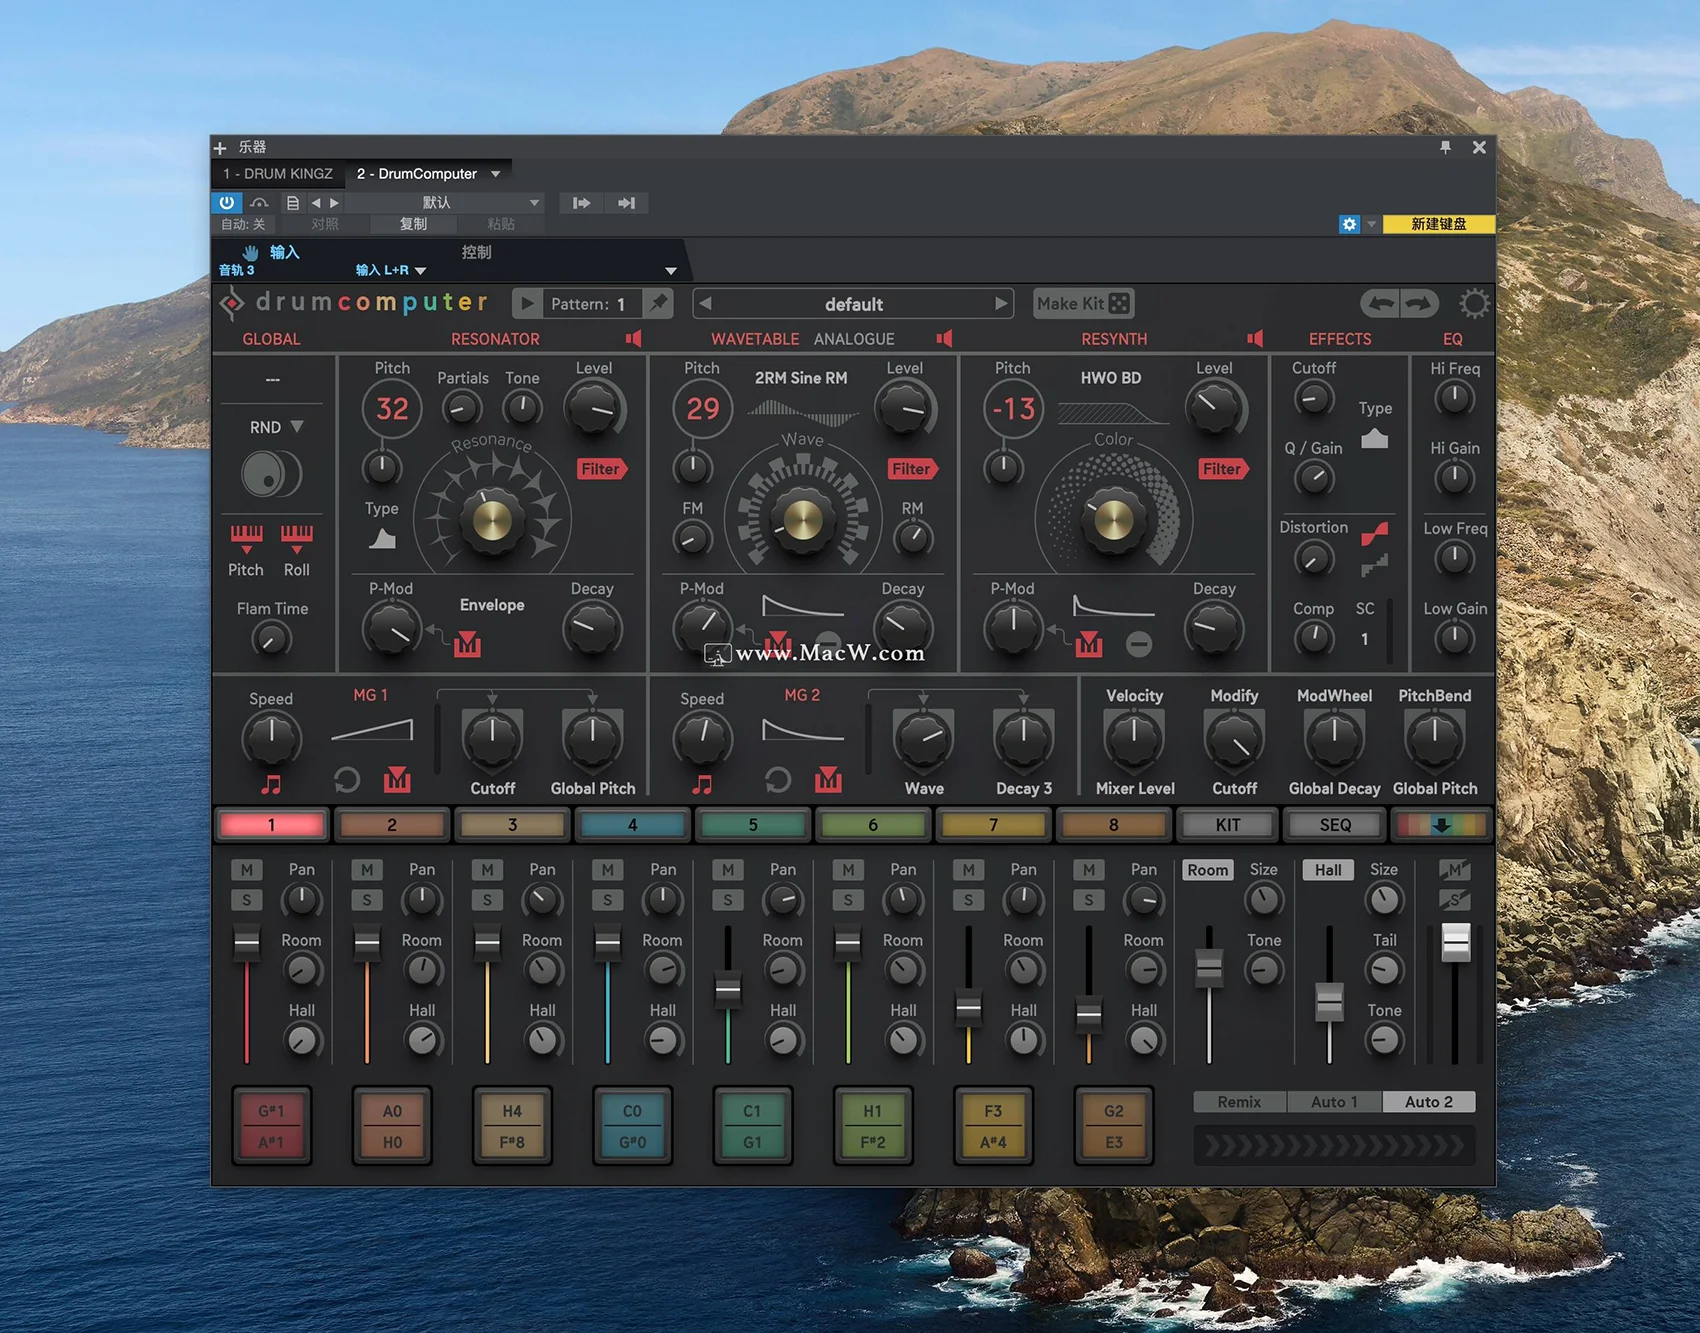Open the RND dropdown arrow
This screenshot has height=1333, width=1700.
[297, 427]
